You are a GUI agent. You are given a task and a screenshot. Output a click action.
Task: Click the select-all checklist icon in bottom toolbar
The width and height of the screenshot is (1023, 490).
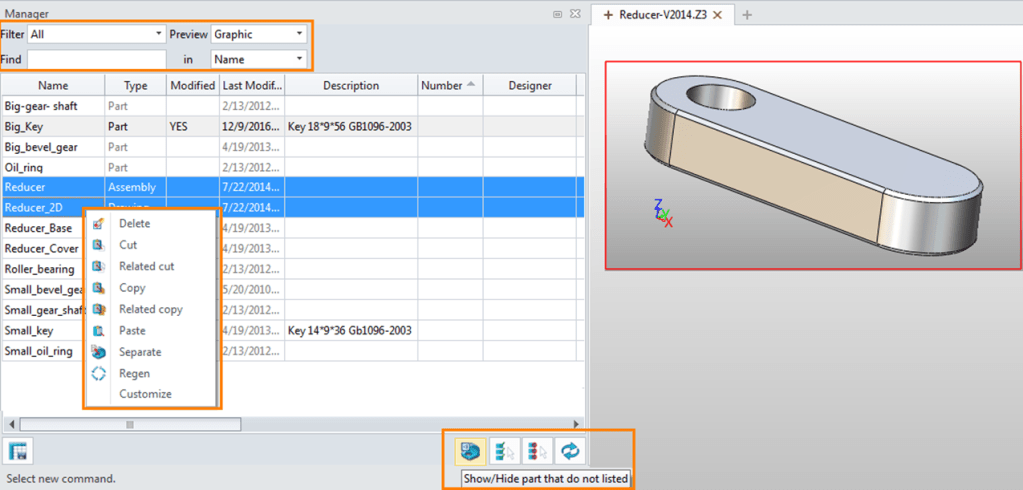pos(504,452)
